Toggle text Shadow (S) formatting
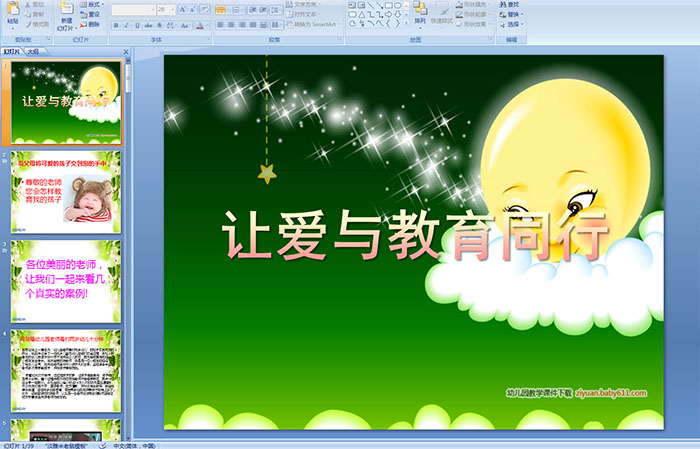 (160, 25)
